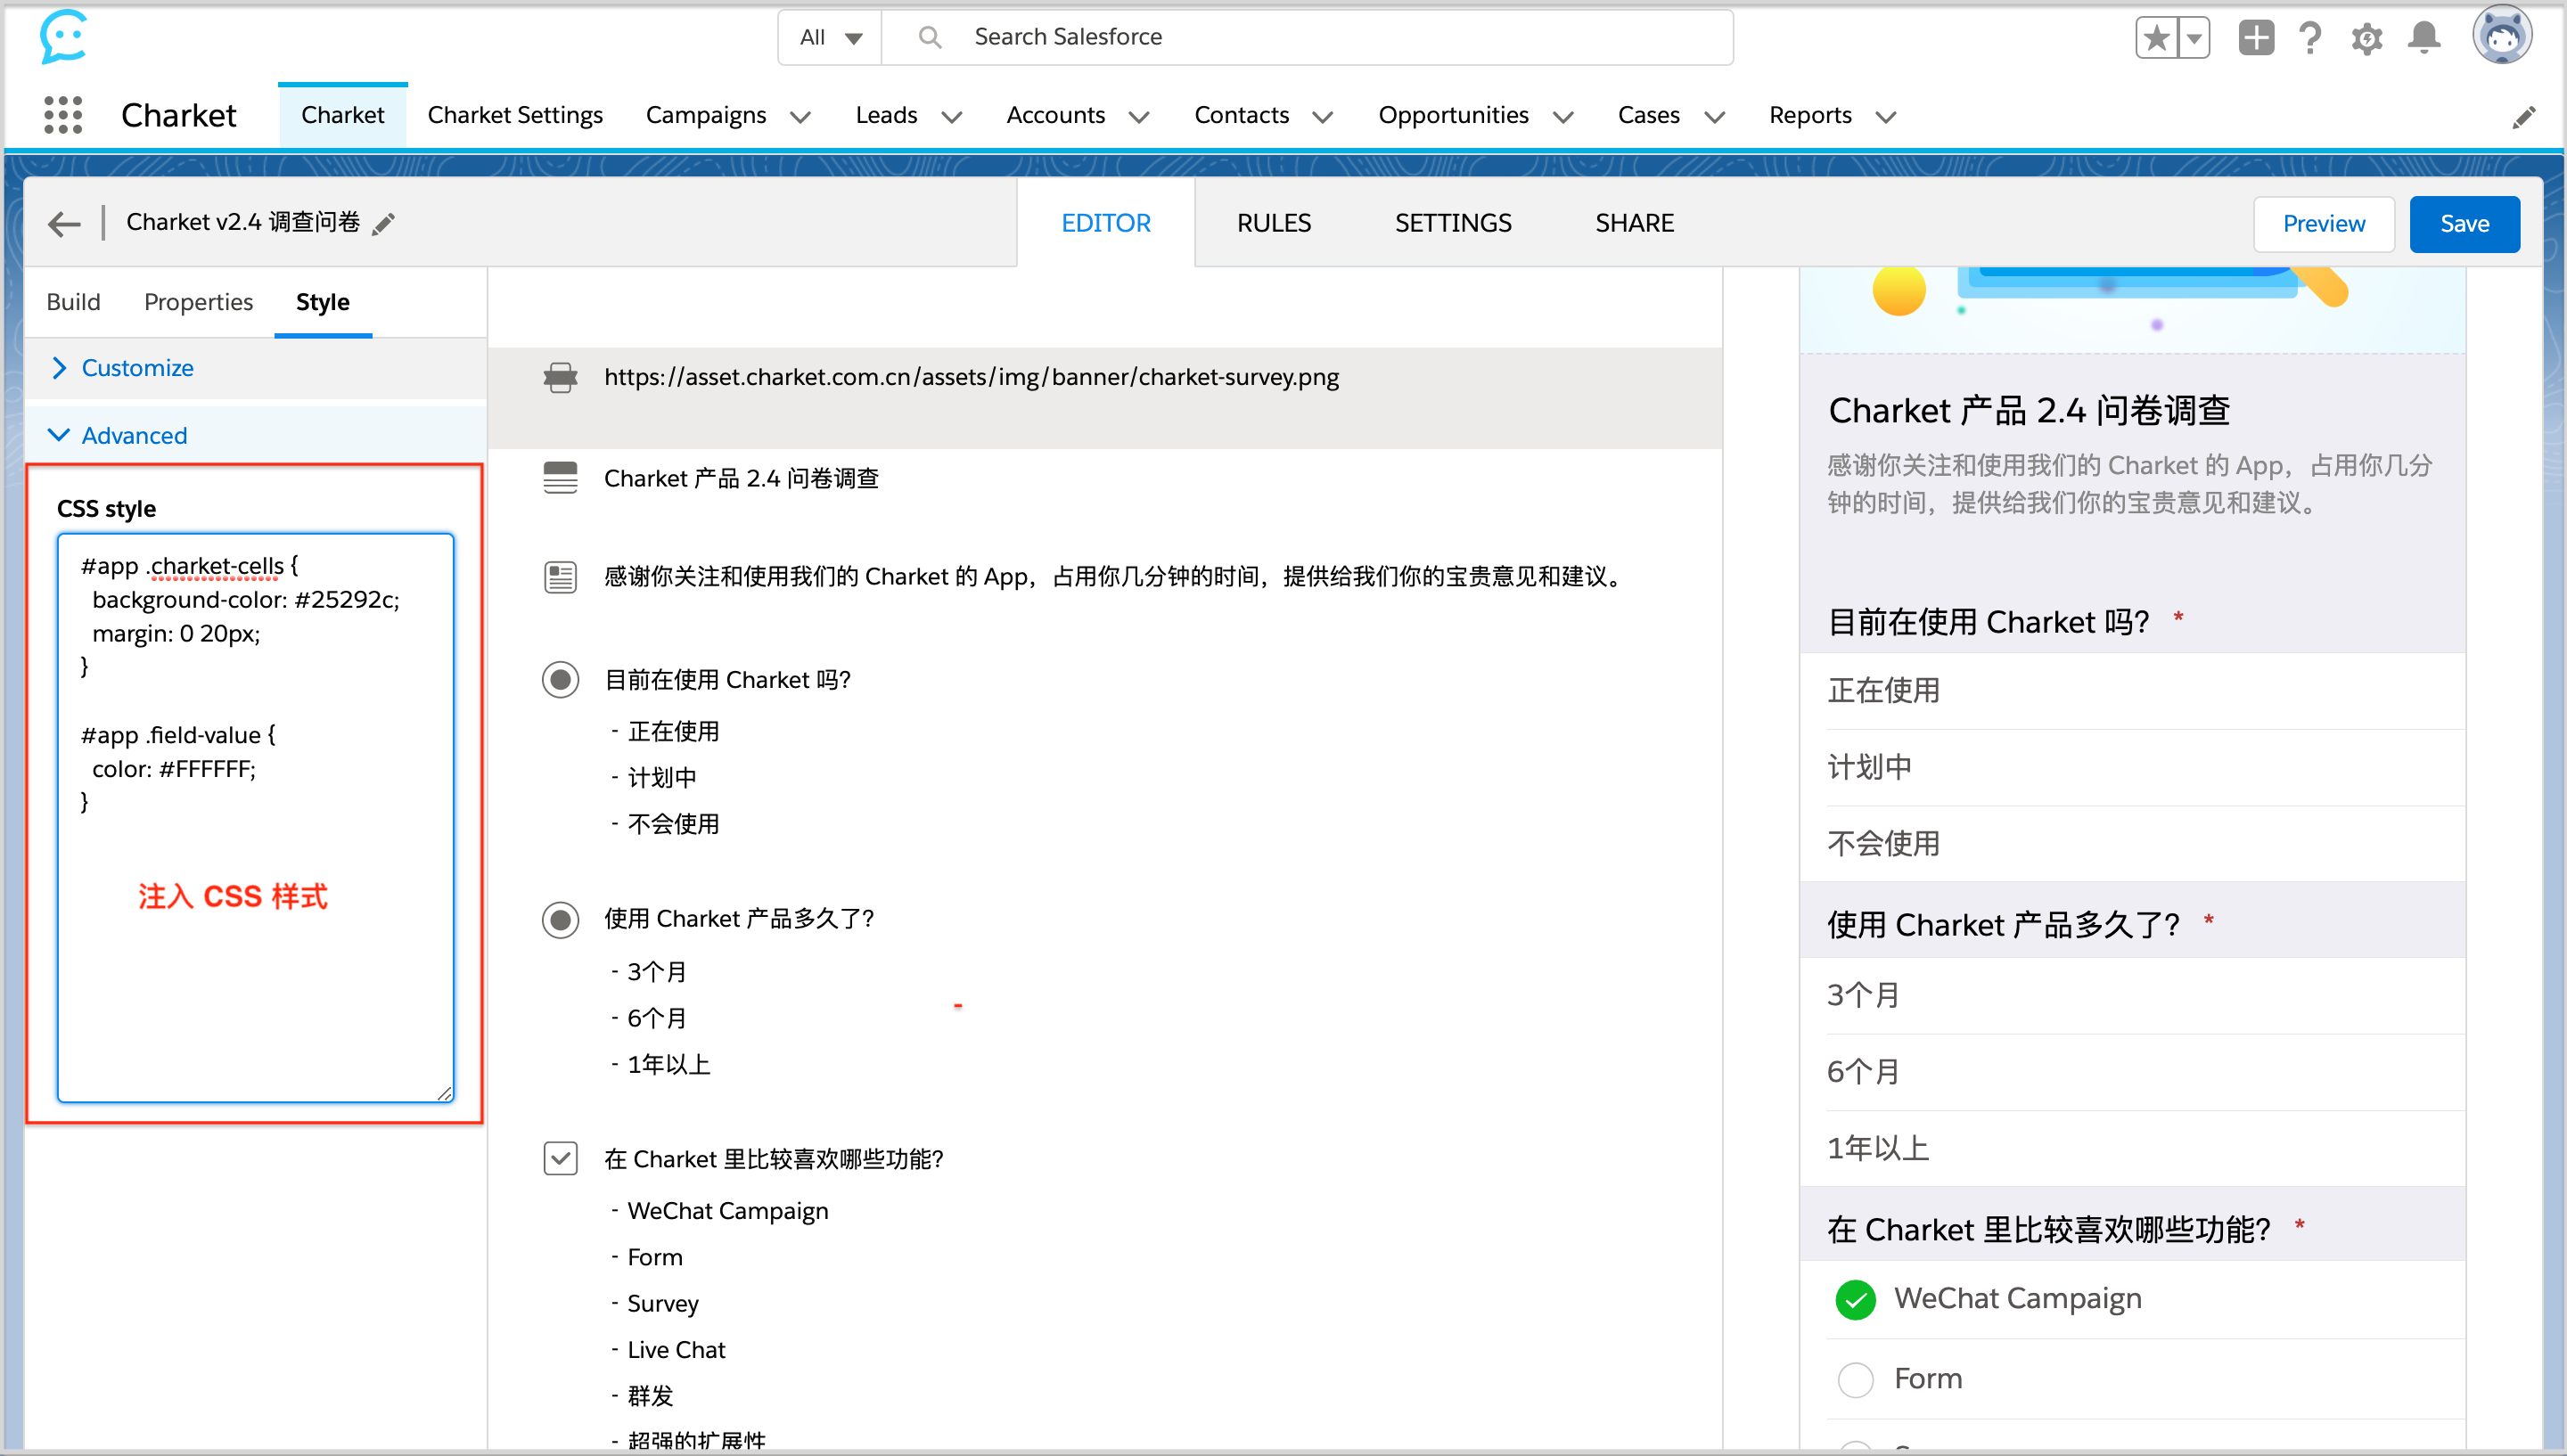This screenshot has width=2567, height=1456.
Task: Open the All search scope dropdown
Action: tap(830, 38)
